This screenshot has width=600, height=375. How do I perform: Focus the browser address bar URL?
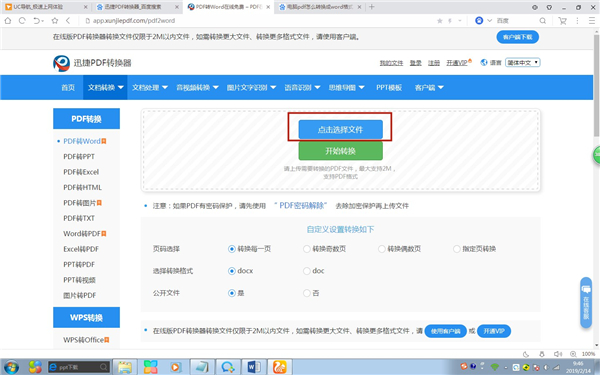(134, 21)
